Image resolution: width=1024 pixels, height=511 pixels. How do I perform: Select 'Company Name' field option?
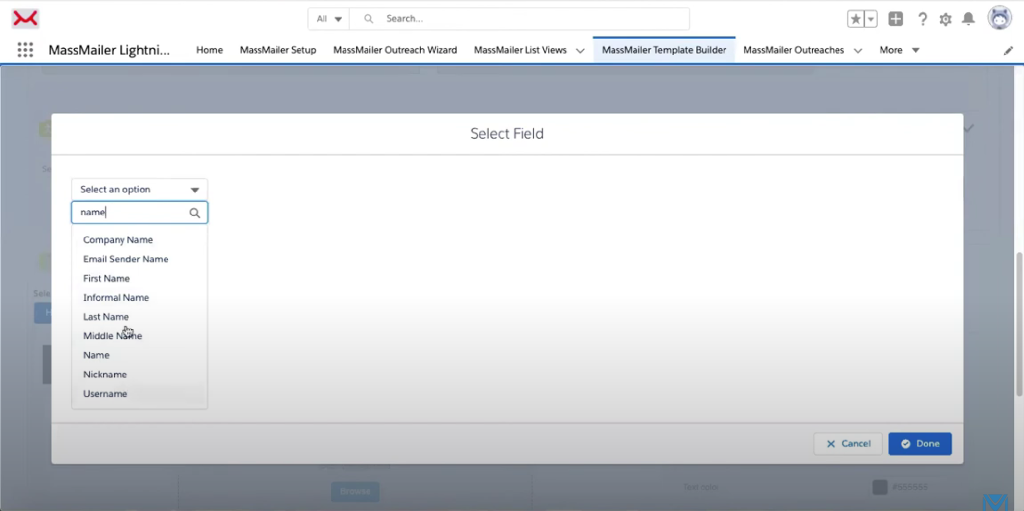118,240
